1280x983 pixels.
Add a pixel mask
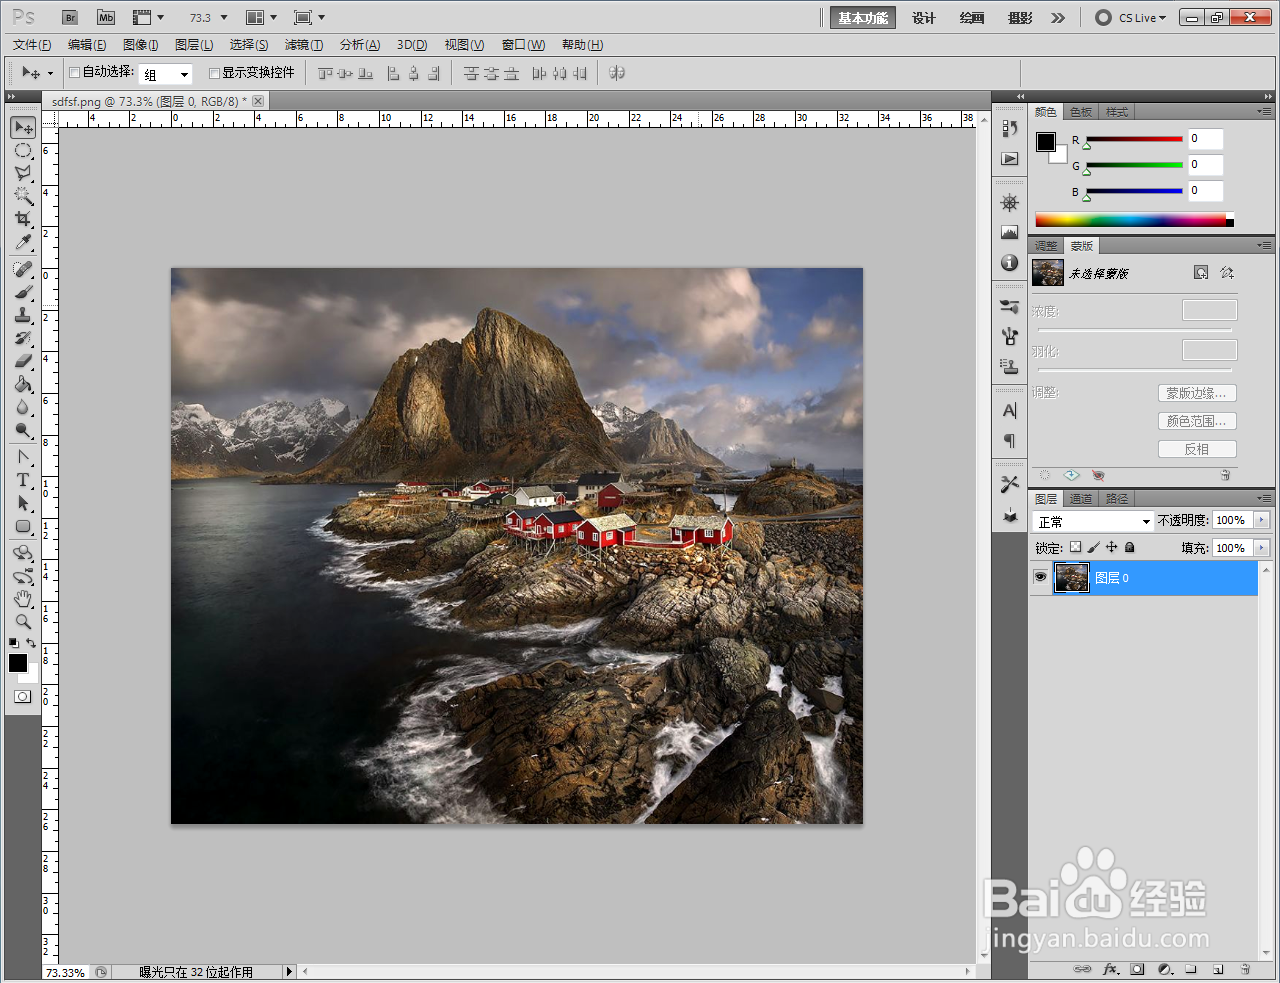(1201, 272)
